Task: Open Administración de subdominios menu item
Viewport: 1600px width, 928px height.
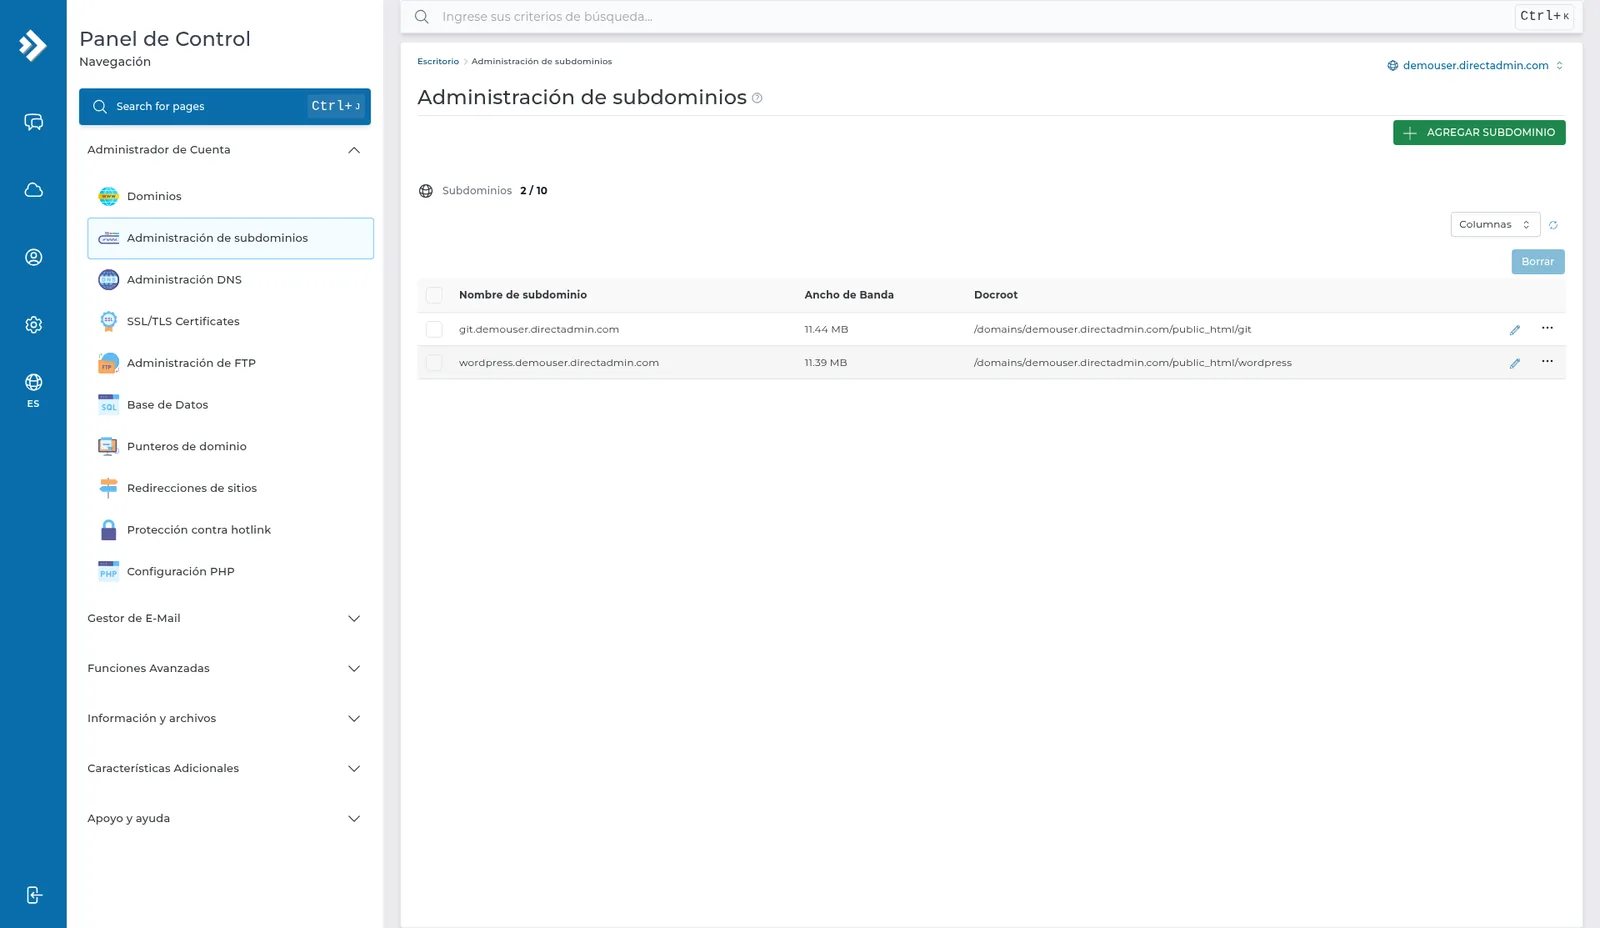Action: [x=230, y=238]
